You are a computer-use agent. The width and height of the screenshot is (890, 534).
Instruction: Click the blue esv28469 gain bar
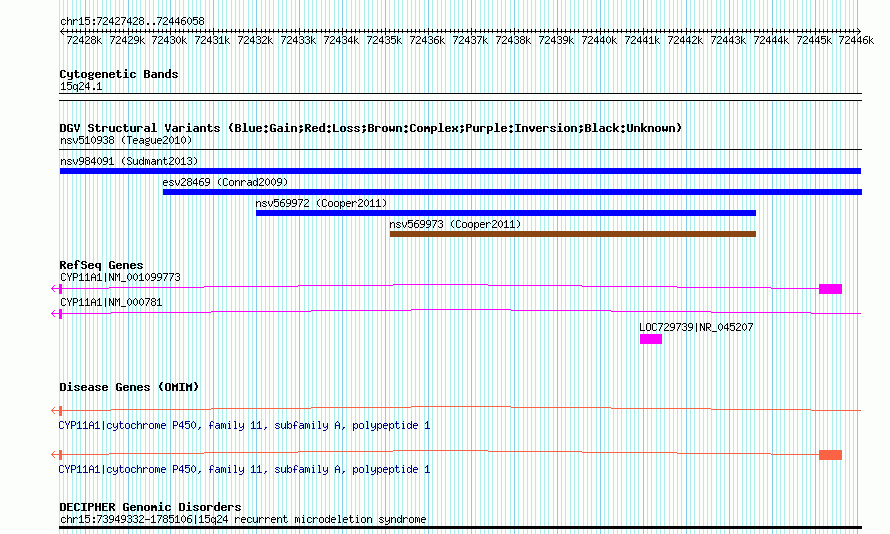pyautogui.click(x=513, y=192)
